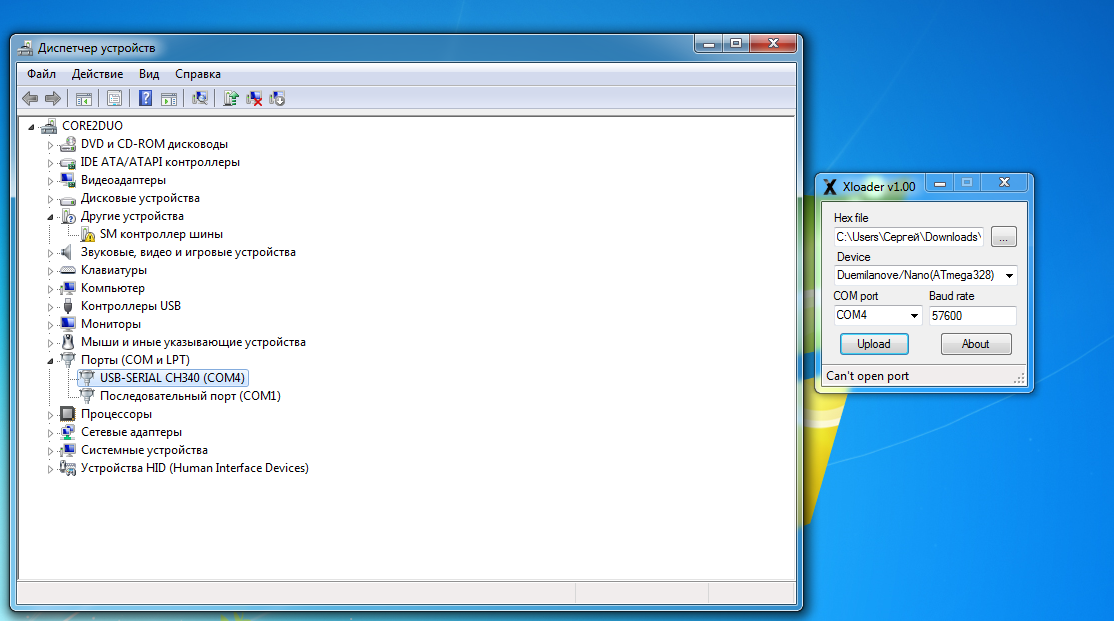This screenshot has width=1114, height=621.
Task: Click the USB controllers category icon
Action: click(x=67, y=306)
